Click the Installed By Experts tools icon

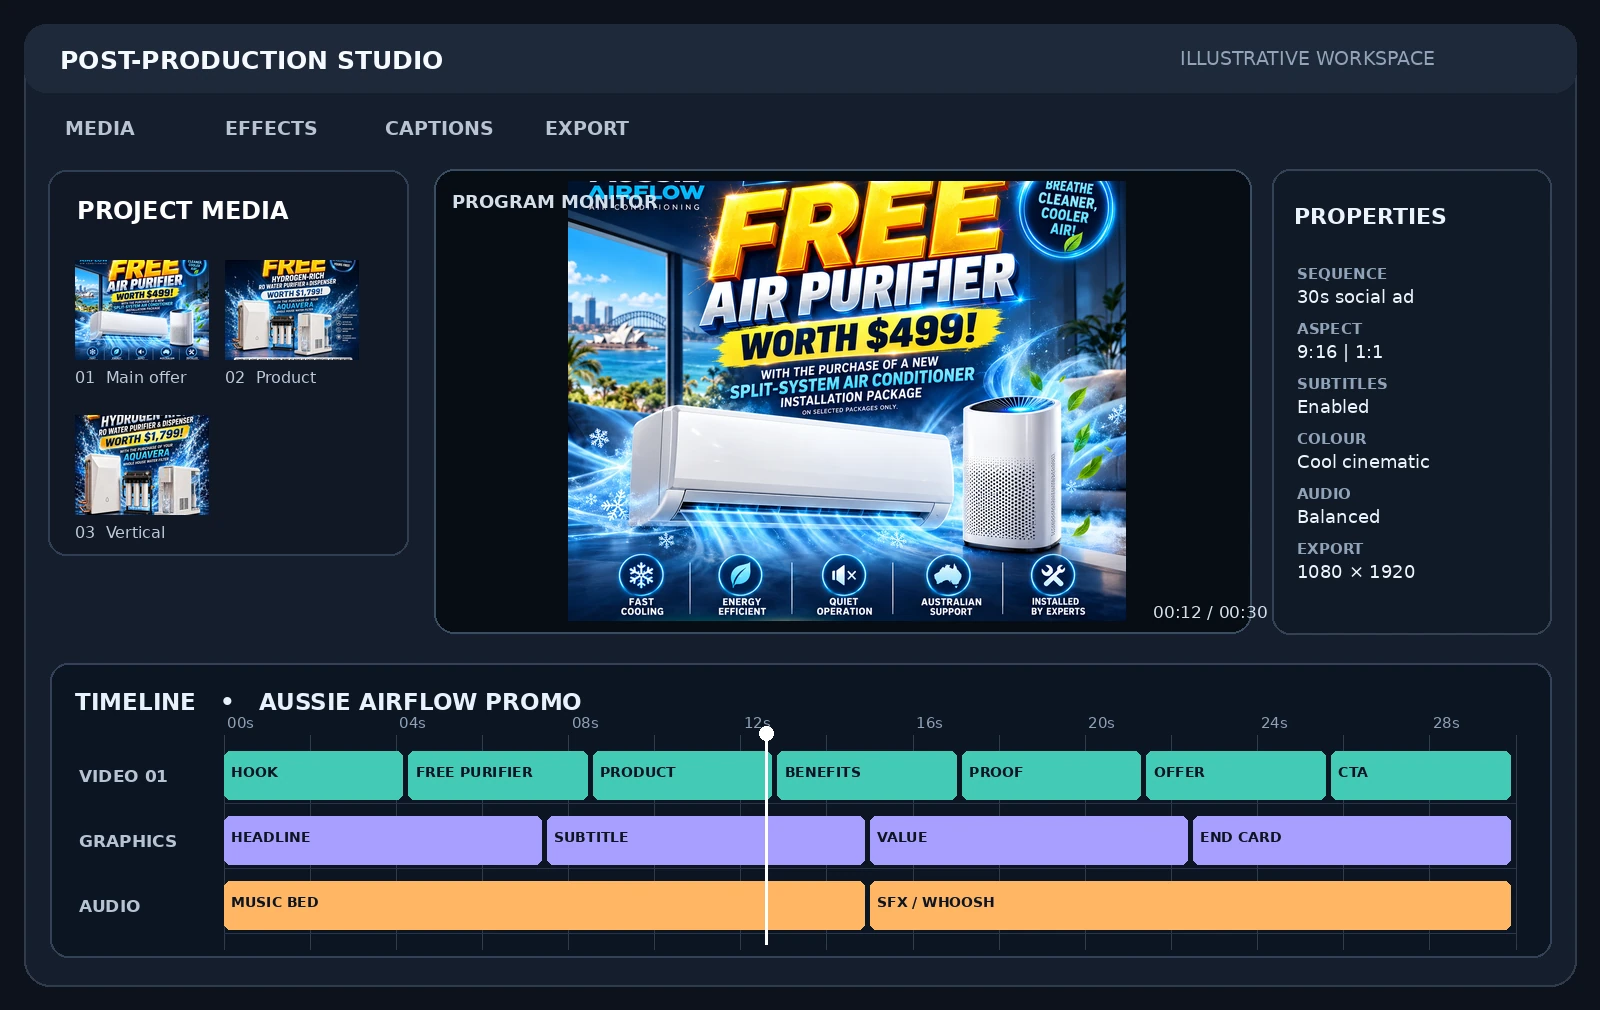coord(1053,575)
